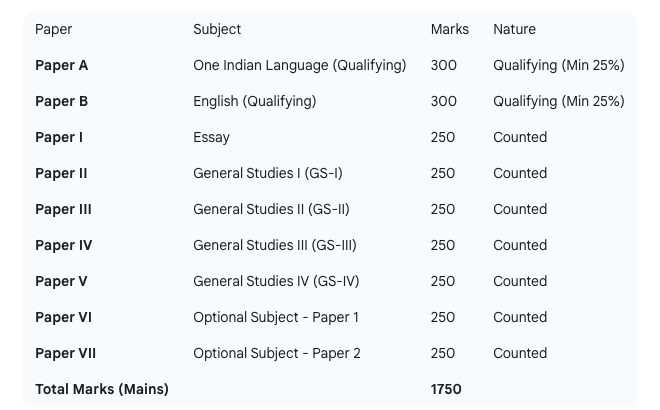This screenshot has height=410, width=660.
Task: Select "General Studies III (GS-III)" cell
Action: (274, 246)
